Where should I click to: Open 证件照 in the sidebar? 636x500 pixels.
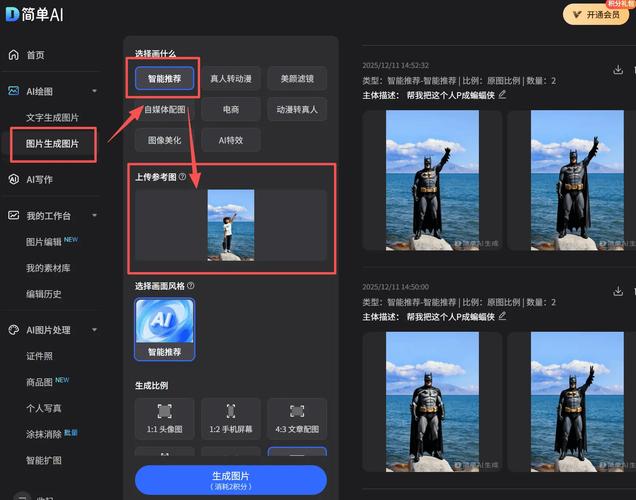39,356
